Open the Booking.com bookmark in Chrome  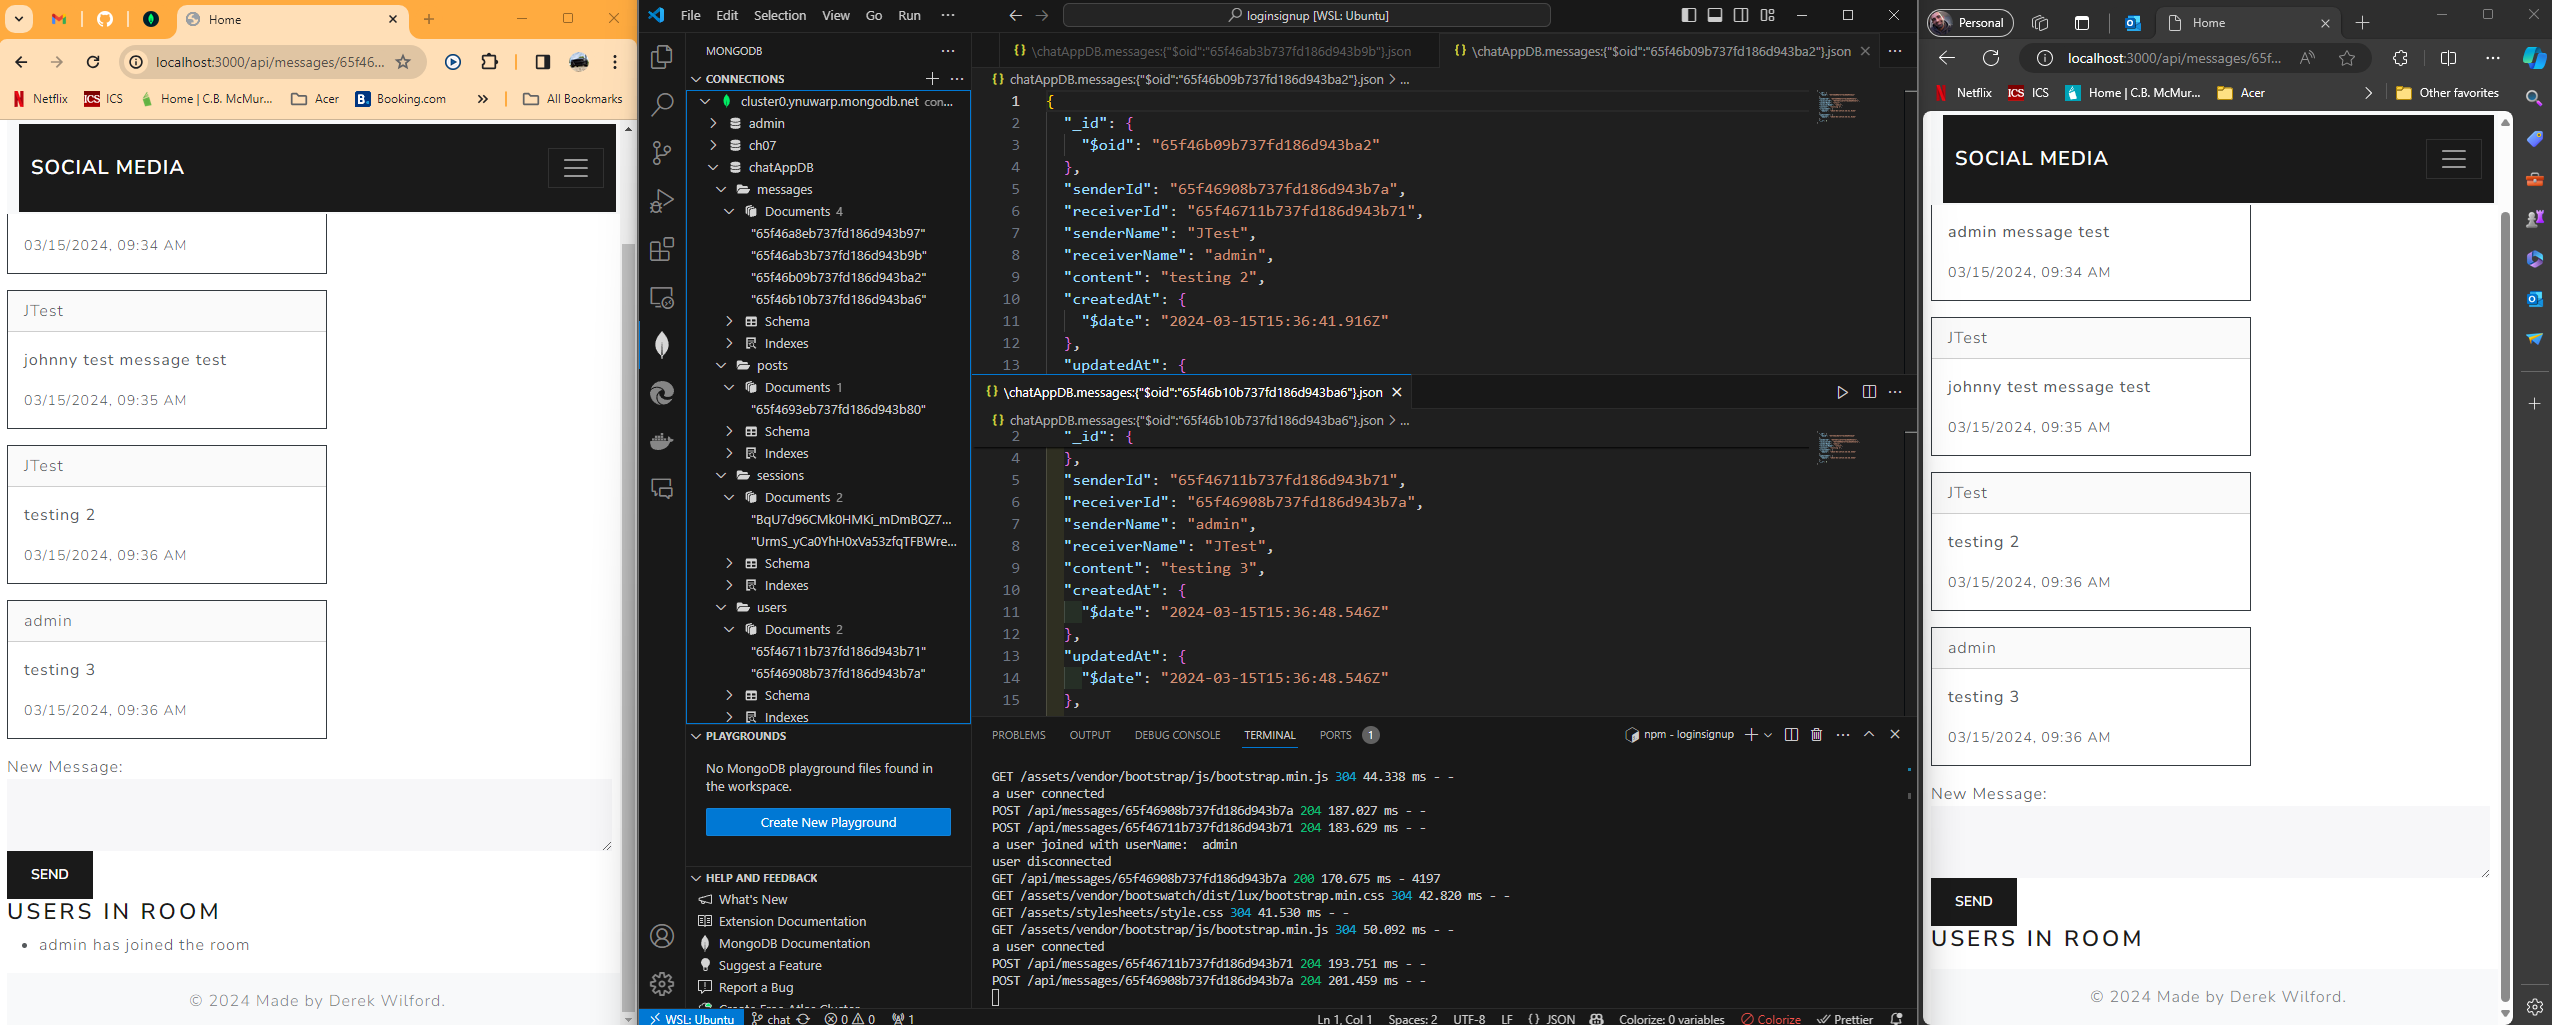click(401, 98)
